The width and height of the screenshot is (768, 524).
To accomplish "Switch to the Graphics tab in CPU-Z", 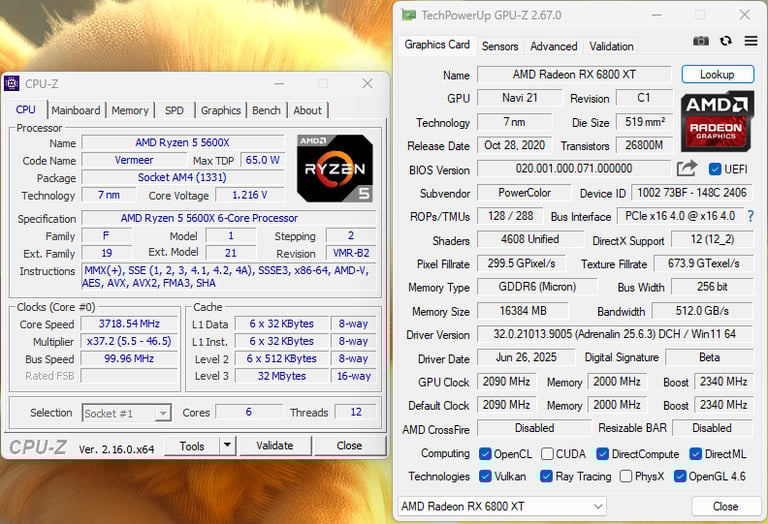I will pos(220,110).
